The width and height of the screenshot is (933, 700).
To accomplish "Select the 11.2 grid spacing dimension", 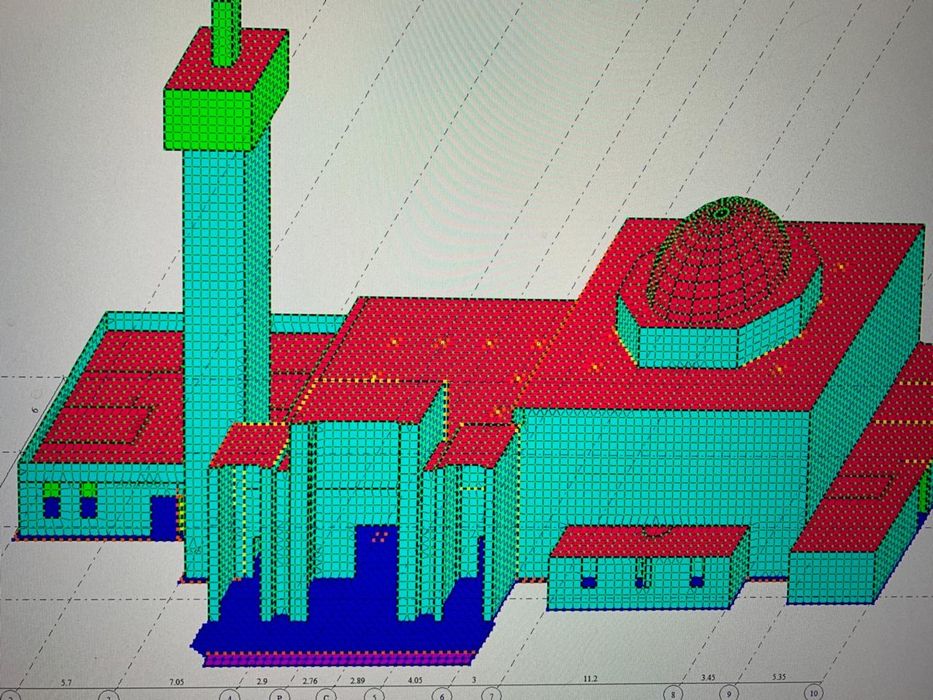I will 590,679.
